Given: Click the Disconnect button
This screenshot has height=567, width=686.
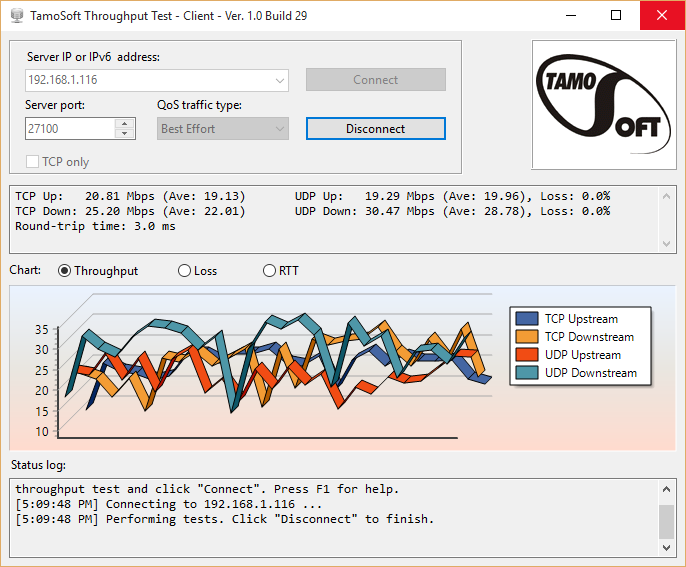Looking at the screenshot, I should pyautogui.click(x=375, y=129).
